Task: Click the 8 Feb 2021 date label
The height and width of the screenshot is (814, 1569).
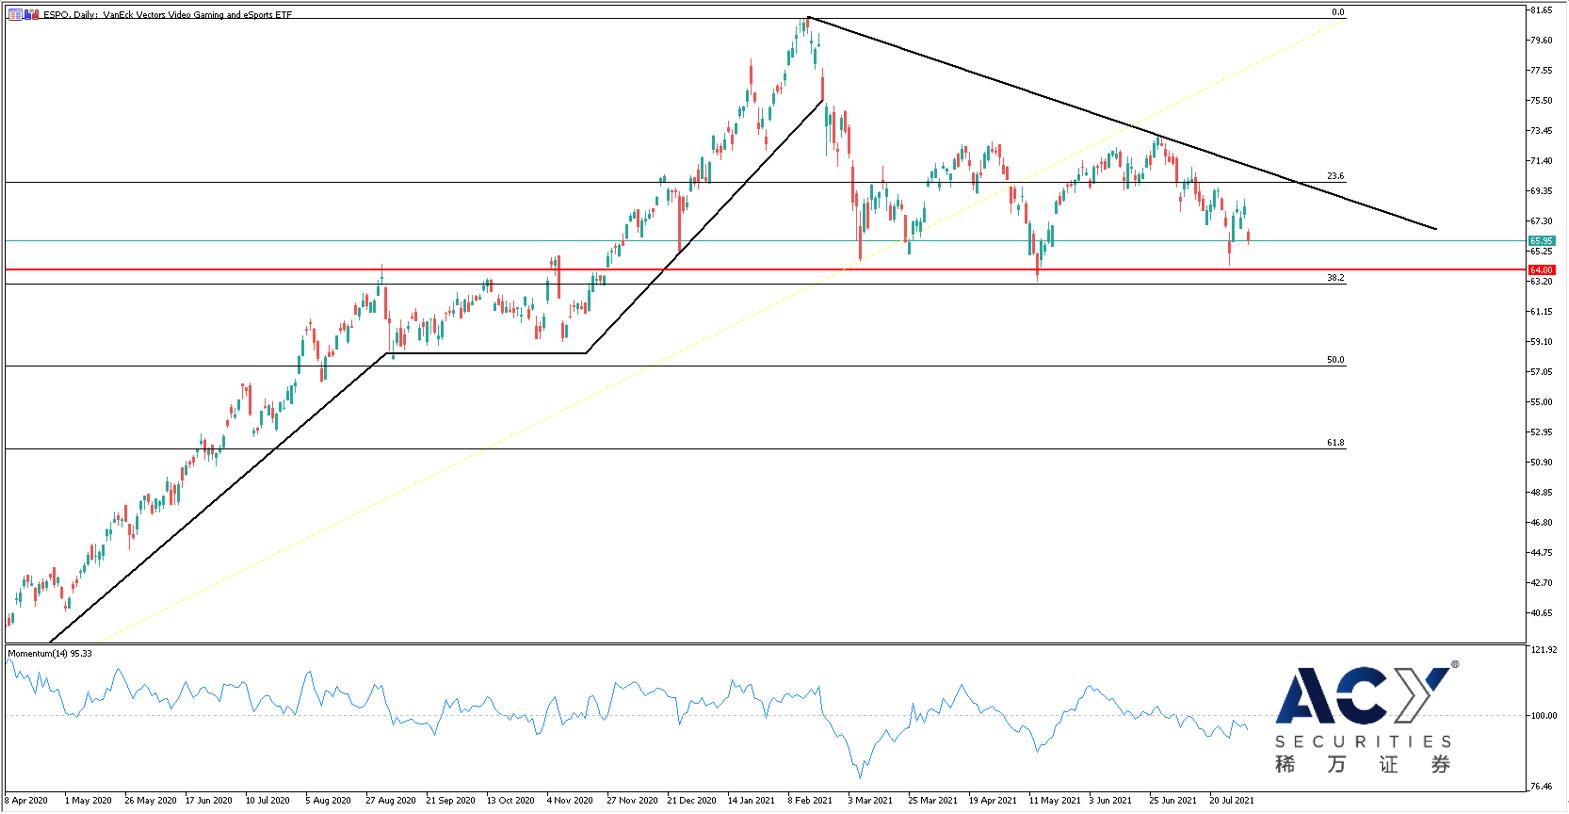Action: [810, 800]
